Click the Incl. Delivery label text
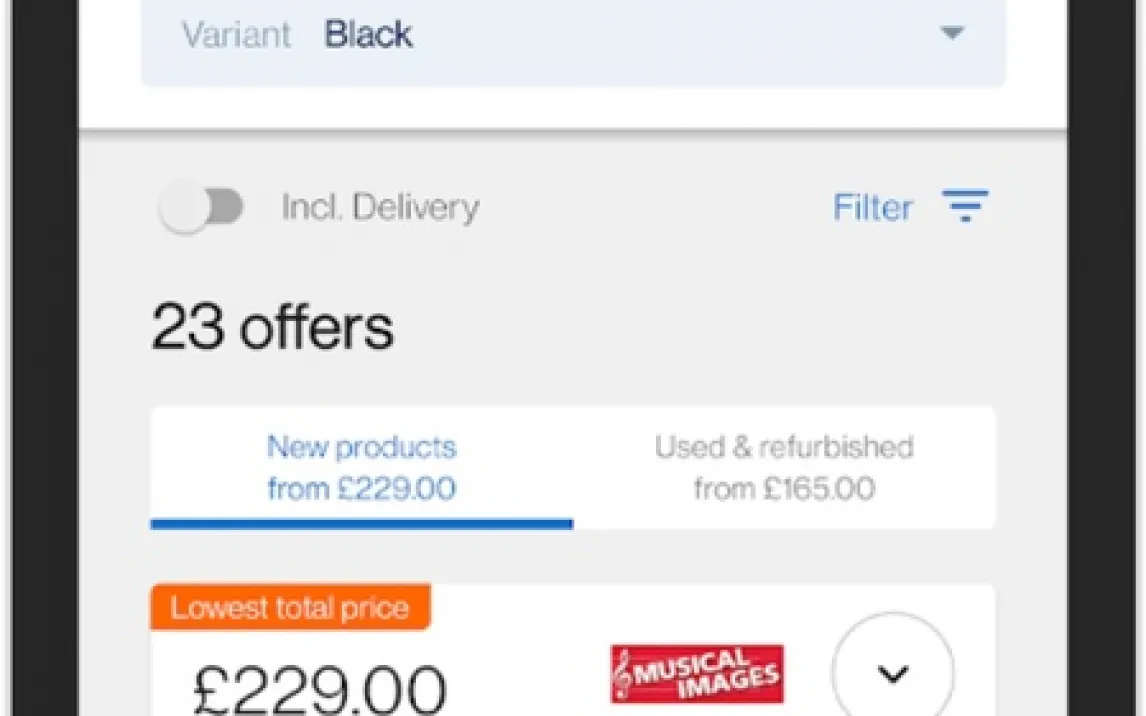The image size is (1146, 716). tap(380, 208)
